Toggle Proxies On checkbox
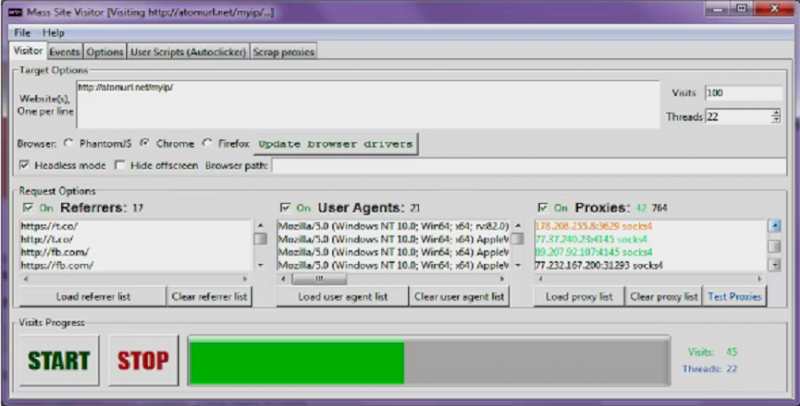Viewport: 800px width, 406px height. point(543,208)
